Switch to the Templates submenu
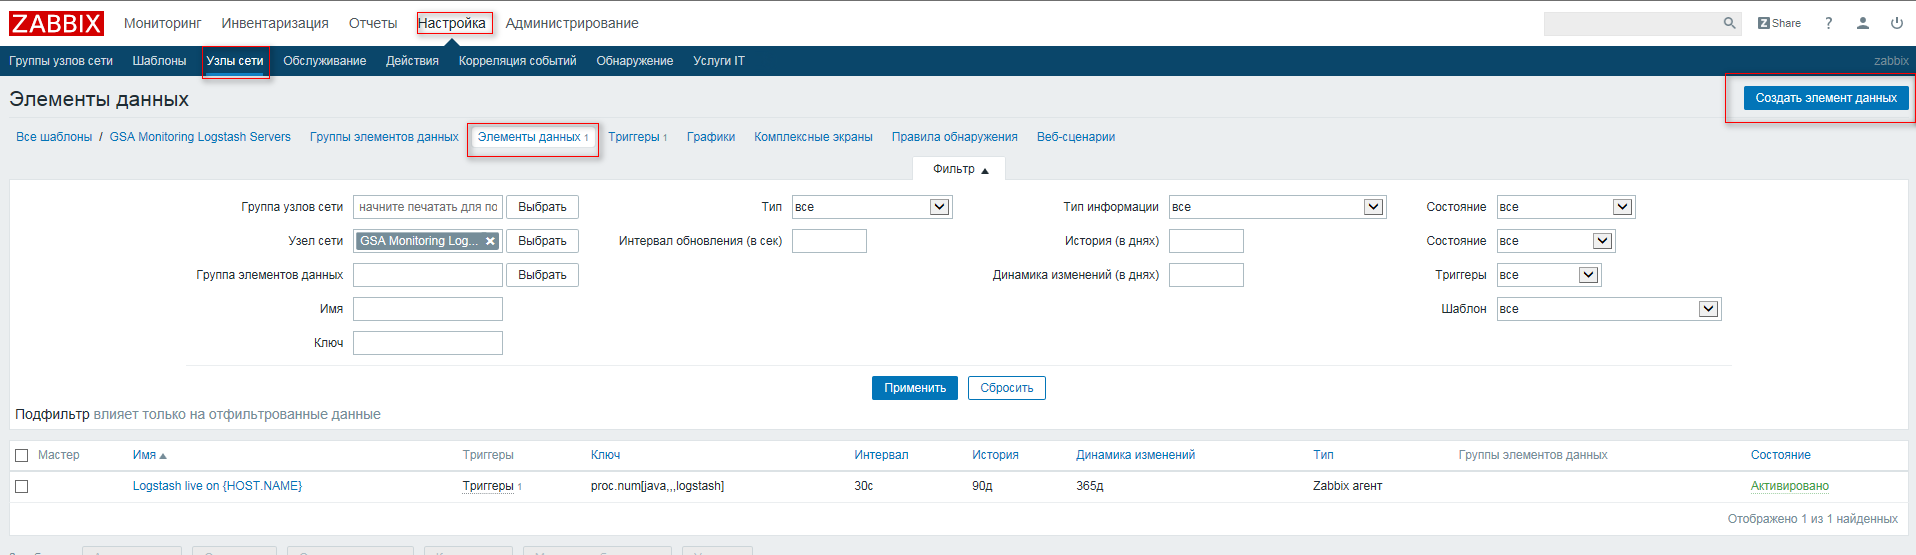Viewport: 1916px width, 555px height. (x=159, y=61)
